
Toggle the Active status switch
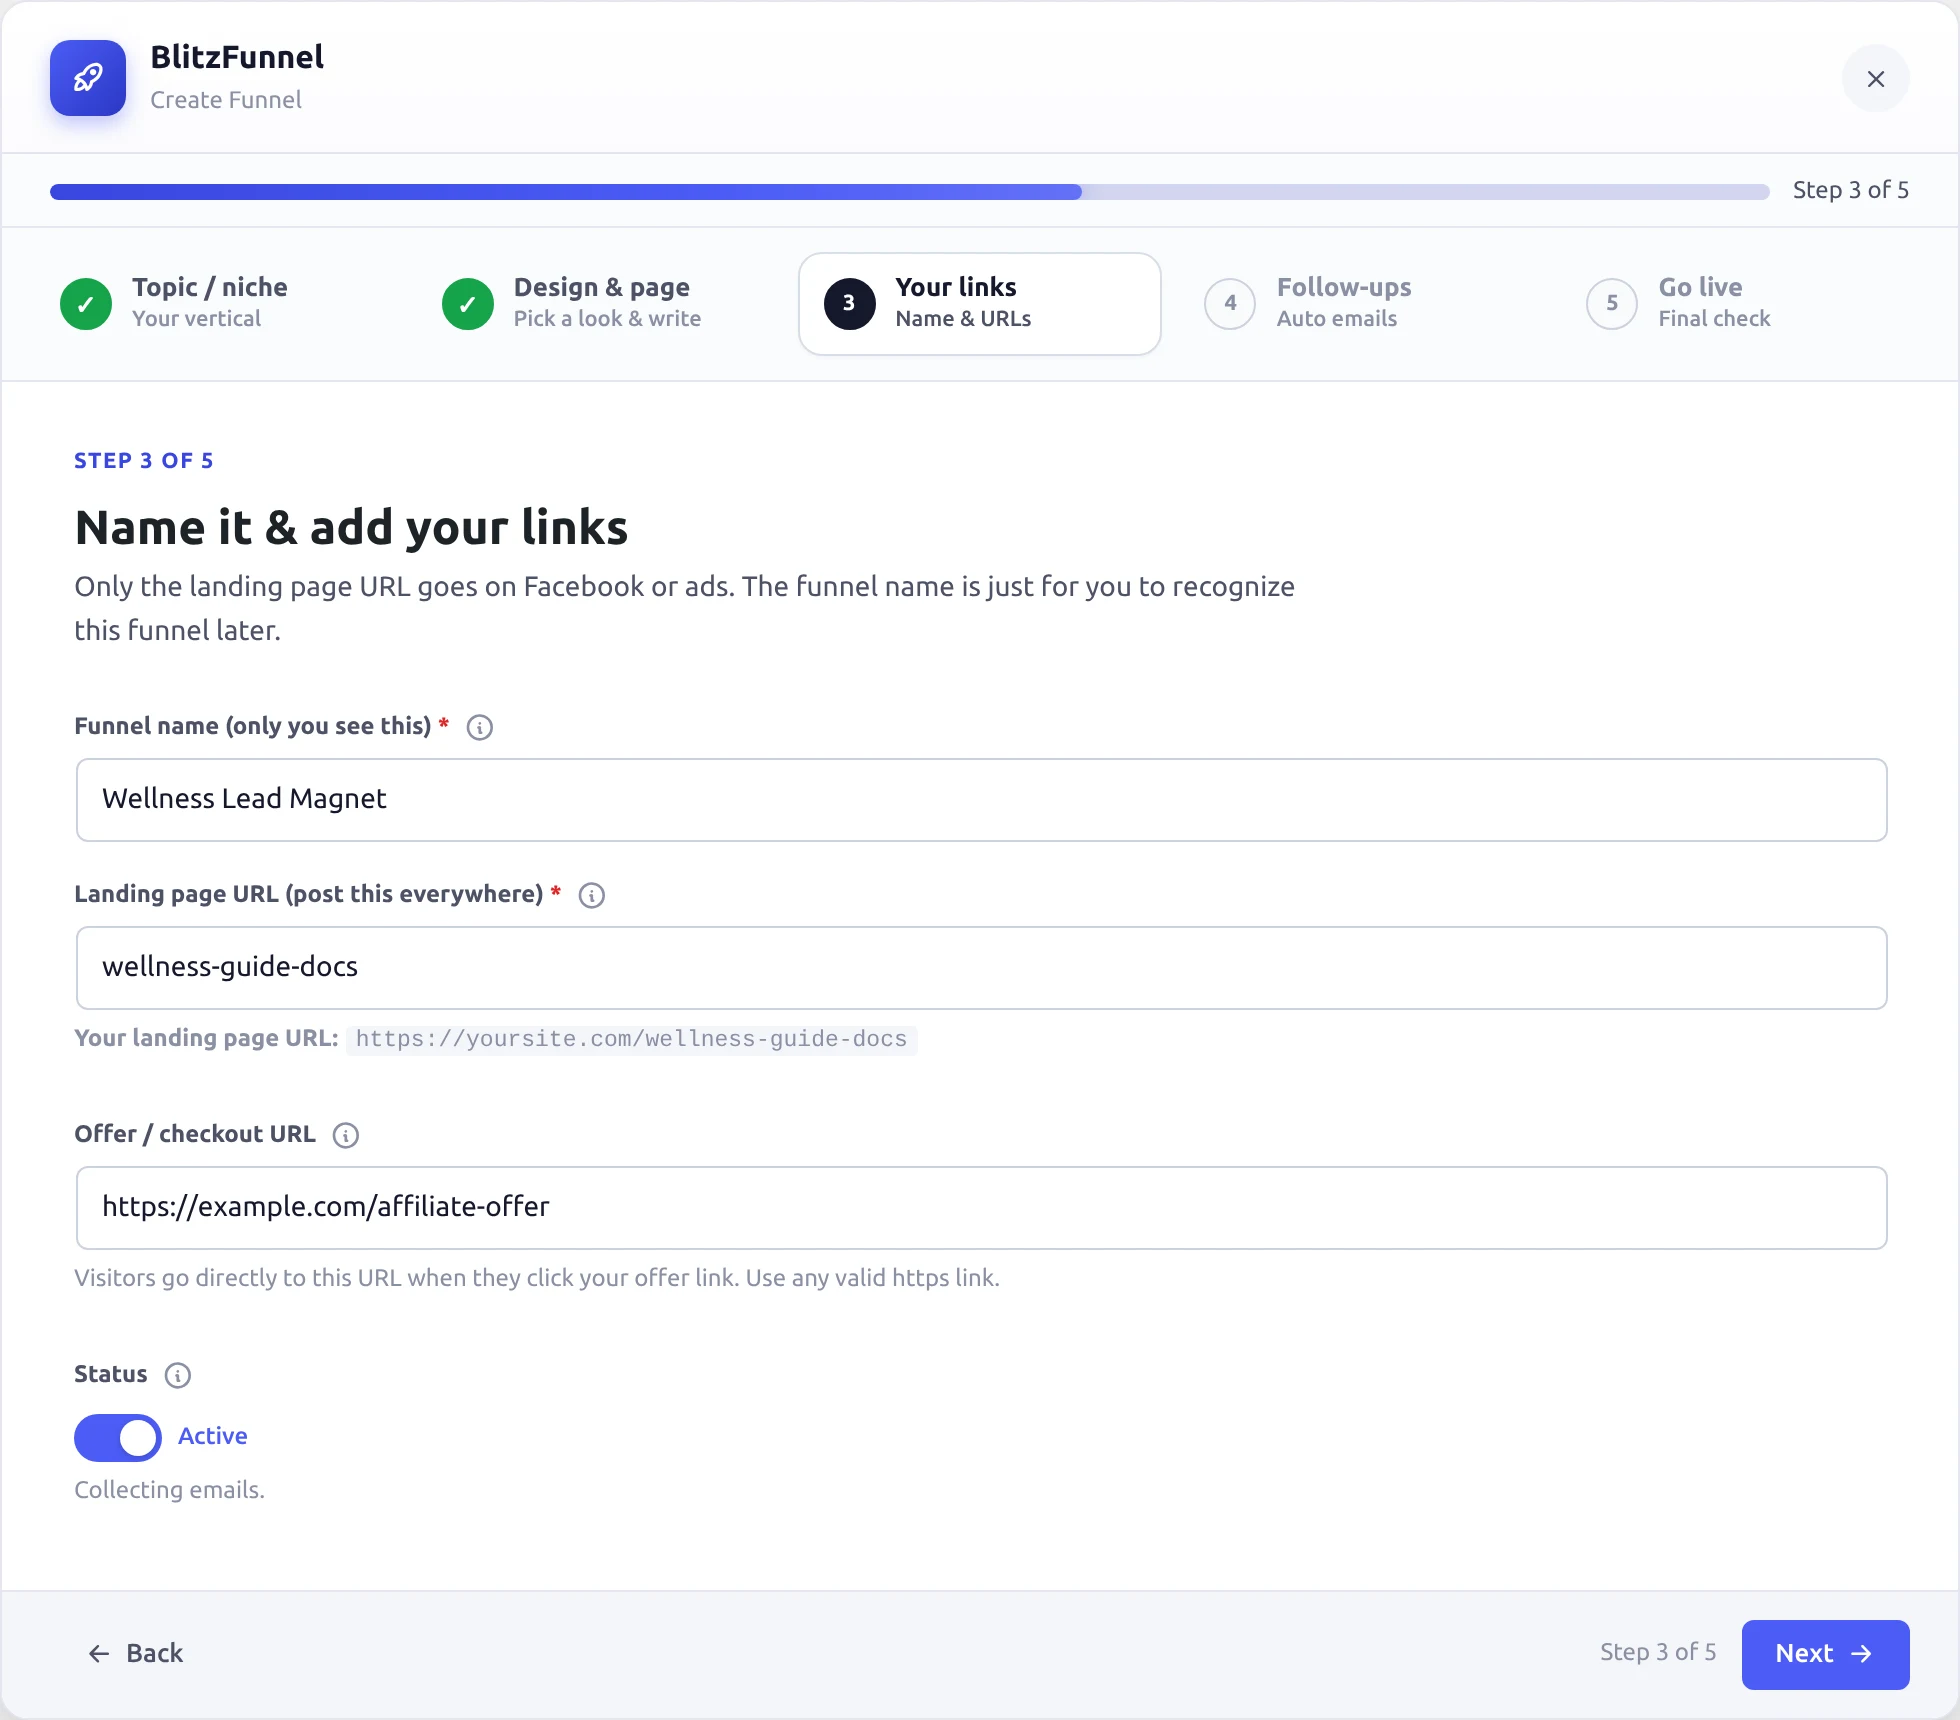coord(118,1437)
